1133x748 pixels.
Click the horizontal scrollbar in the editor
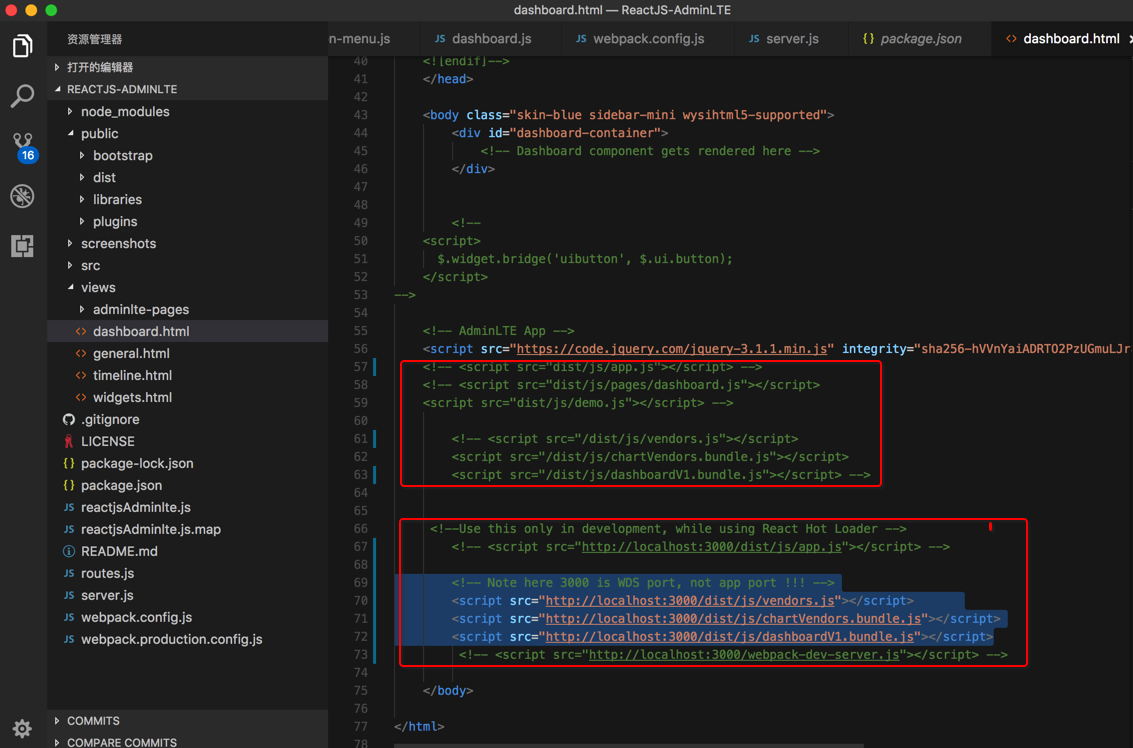click(628, 744)
